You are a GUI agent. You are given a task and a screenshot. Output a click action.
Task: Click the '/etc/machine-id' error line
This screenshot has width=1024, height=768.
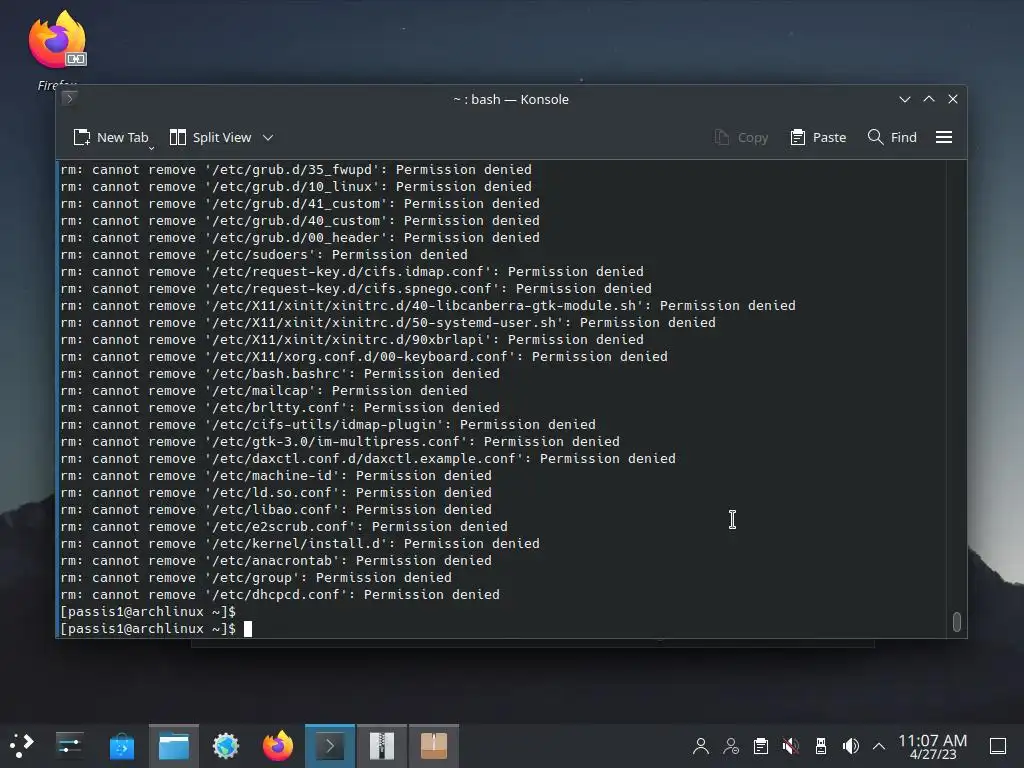pos(276,475)
